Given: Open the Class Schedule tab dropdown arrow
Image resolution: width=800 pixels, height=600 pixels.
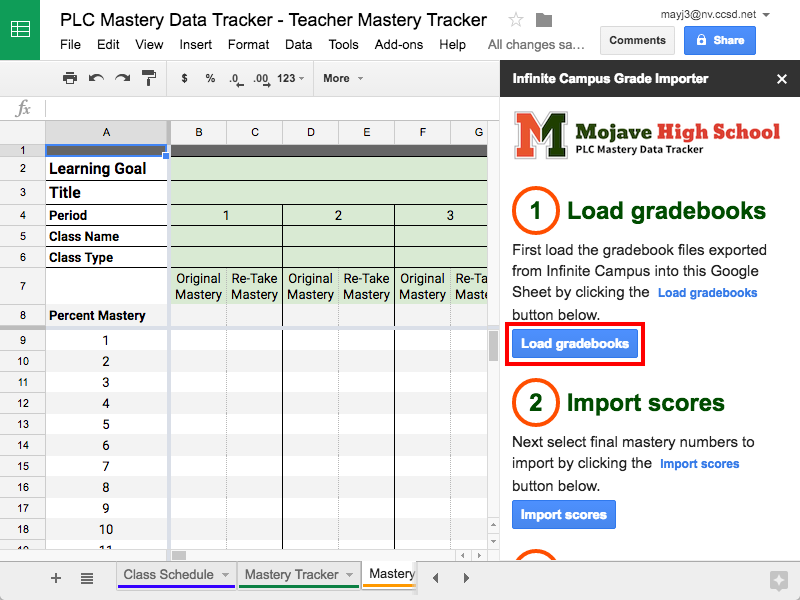Looking at the screenshot, I should pos(225,574).
